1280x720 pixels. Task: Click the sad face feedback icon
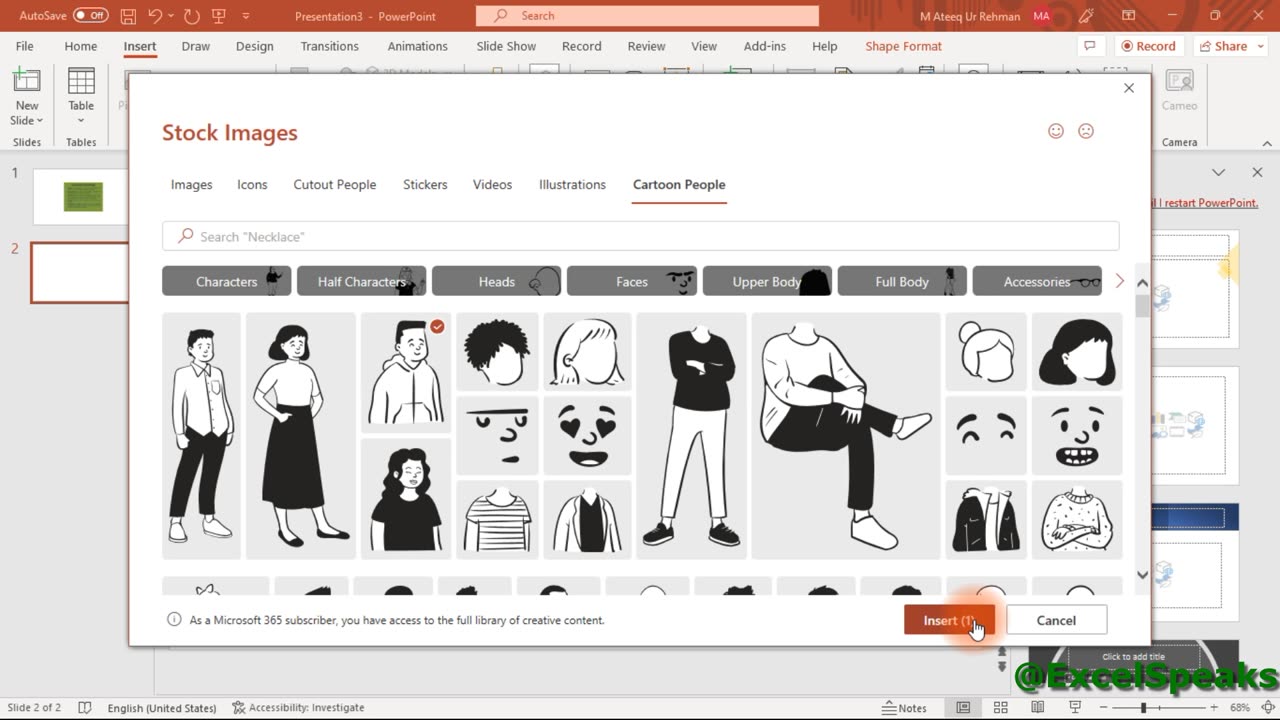(1085, 131)
